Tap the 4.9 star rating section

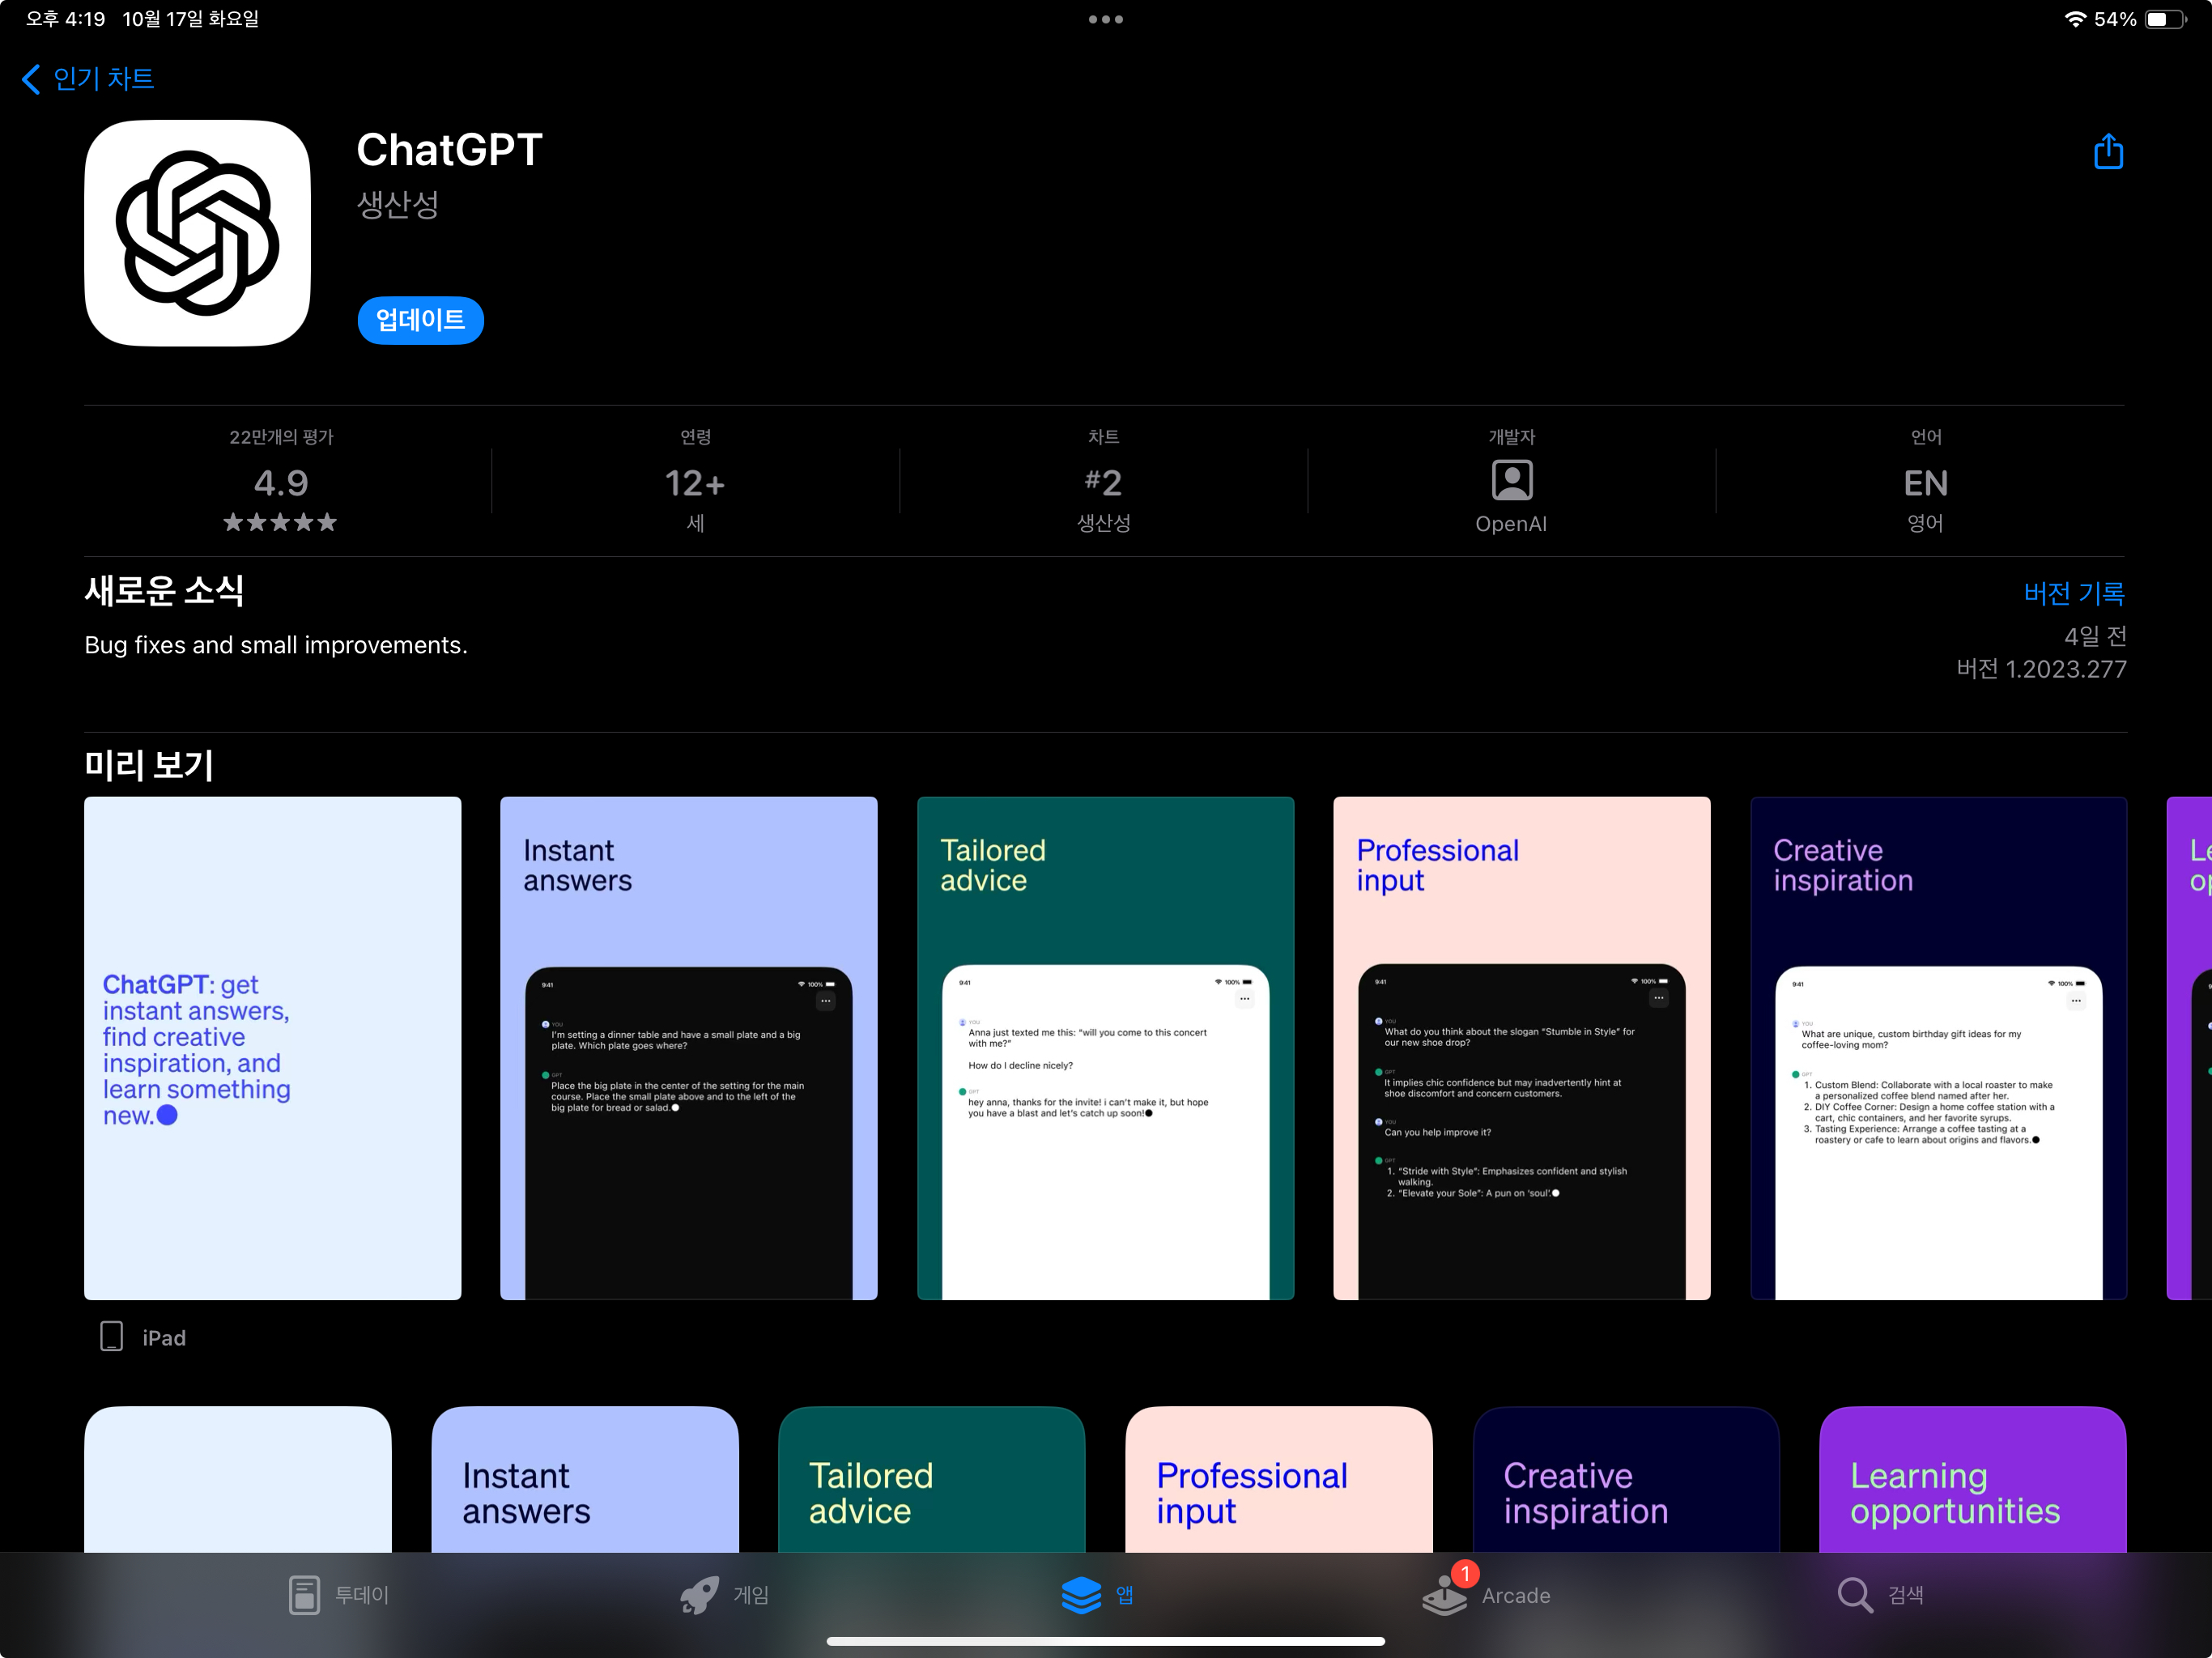(281, 485)
